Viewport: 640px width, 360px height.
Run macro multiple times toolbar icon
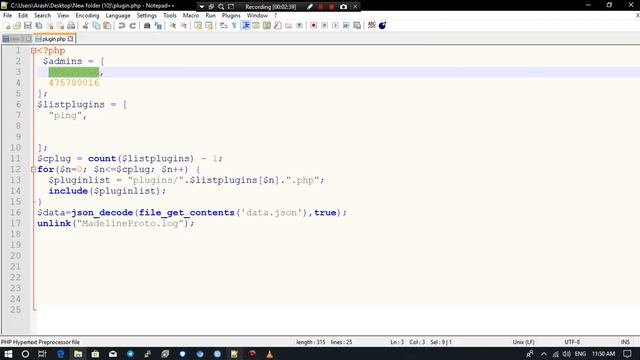point(346,26)
